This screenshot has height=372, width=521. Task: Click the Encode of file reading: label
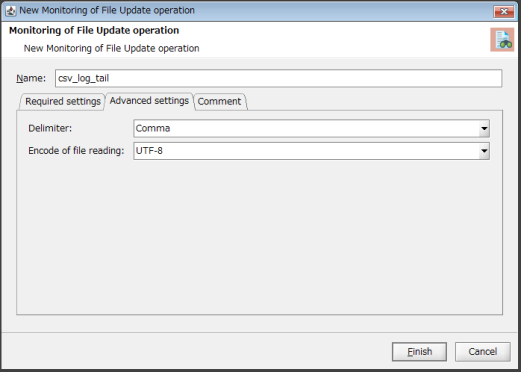(76, 151)
